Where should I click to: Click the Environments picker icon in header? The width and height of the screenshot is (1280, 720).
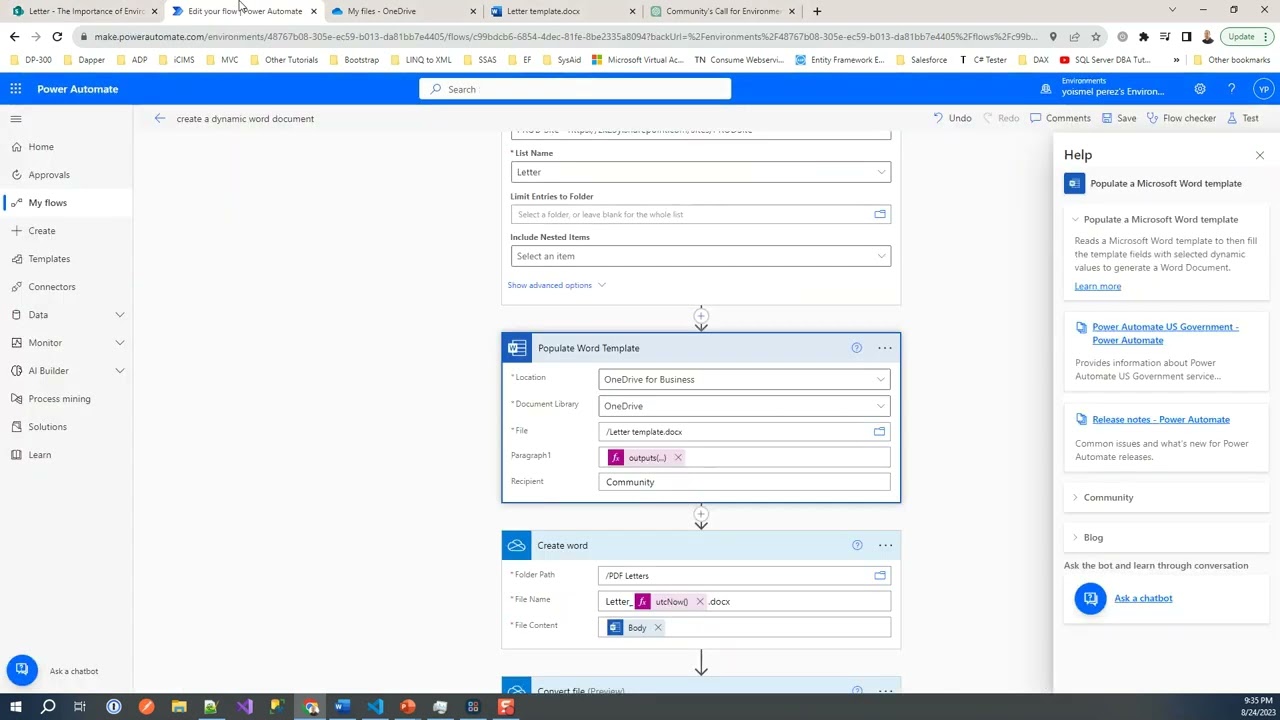point(1046,89)
